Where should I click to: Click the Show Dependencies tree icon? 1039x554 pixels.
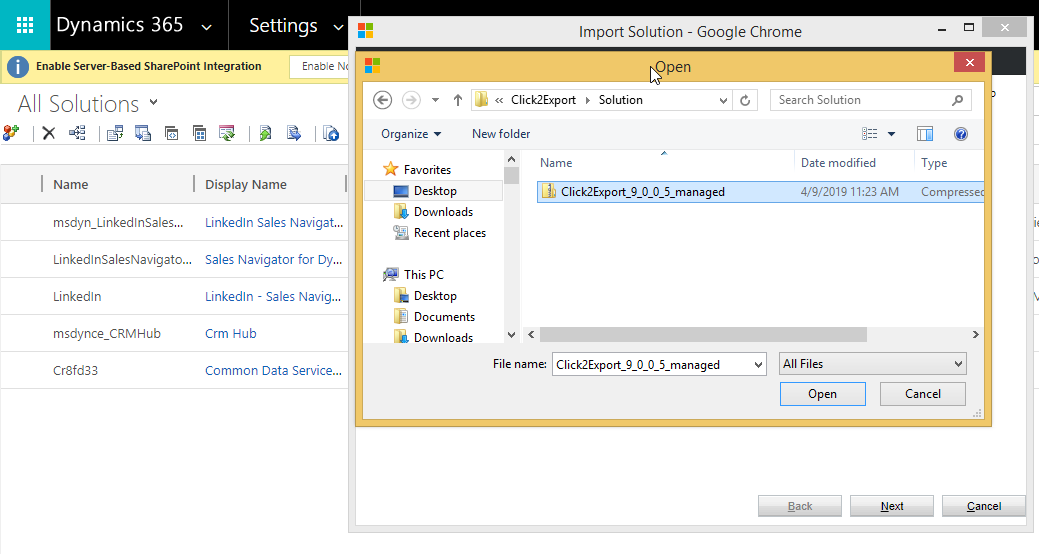78,133
